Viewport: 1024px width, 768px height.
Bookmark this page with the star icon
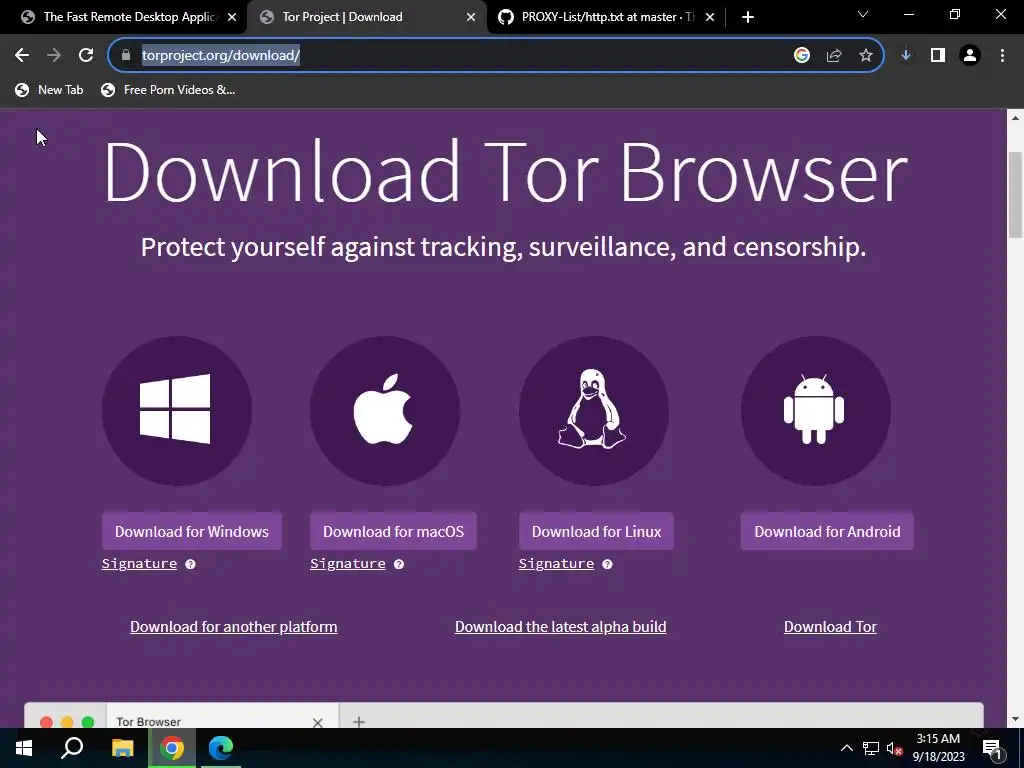pyautogui.click(x=866, y=56)
